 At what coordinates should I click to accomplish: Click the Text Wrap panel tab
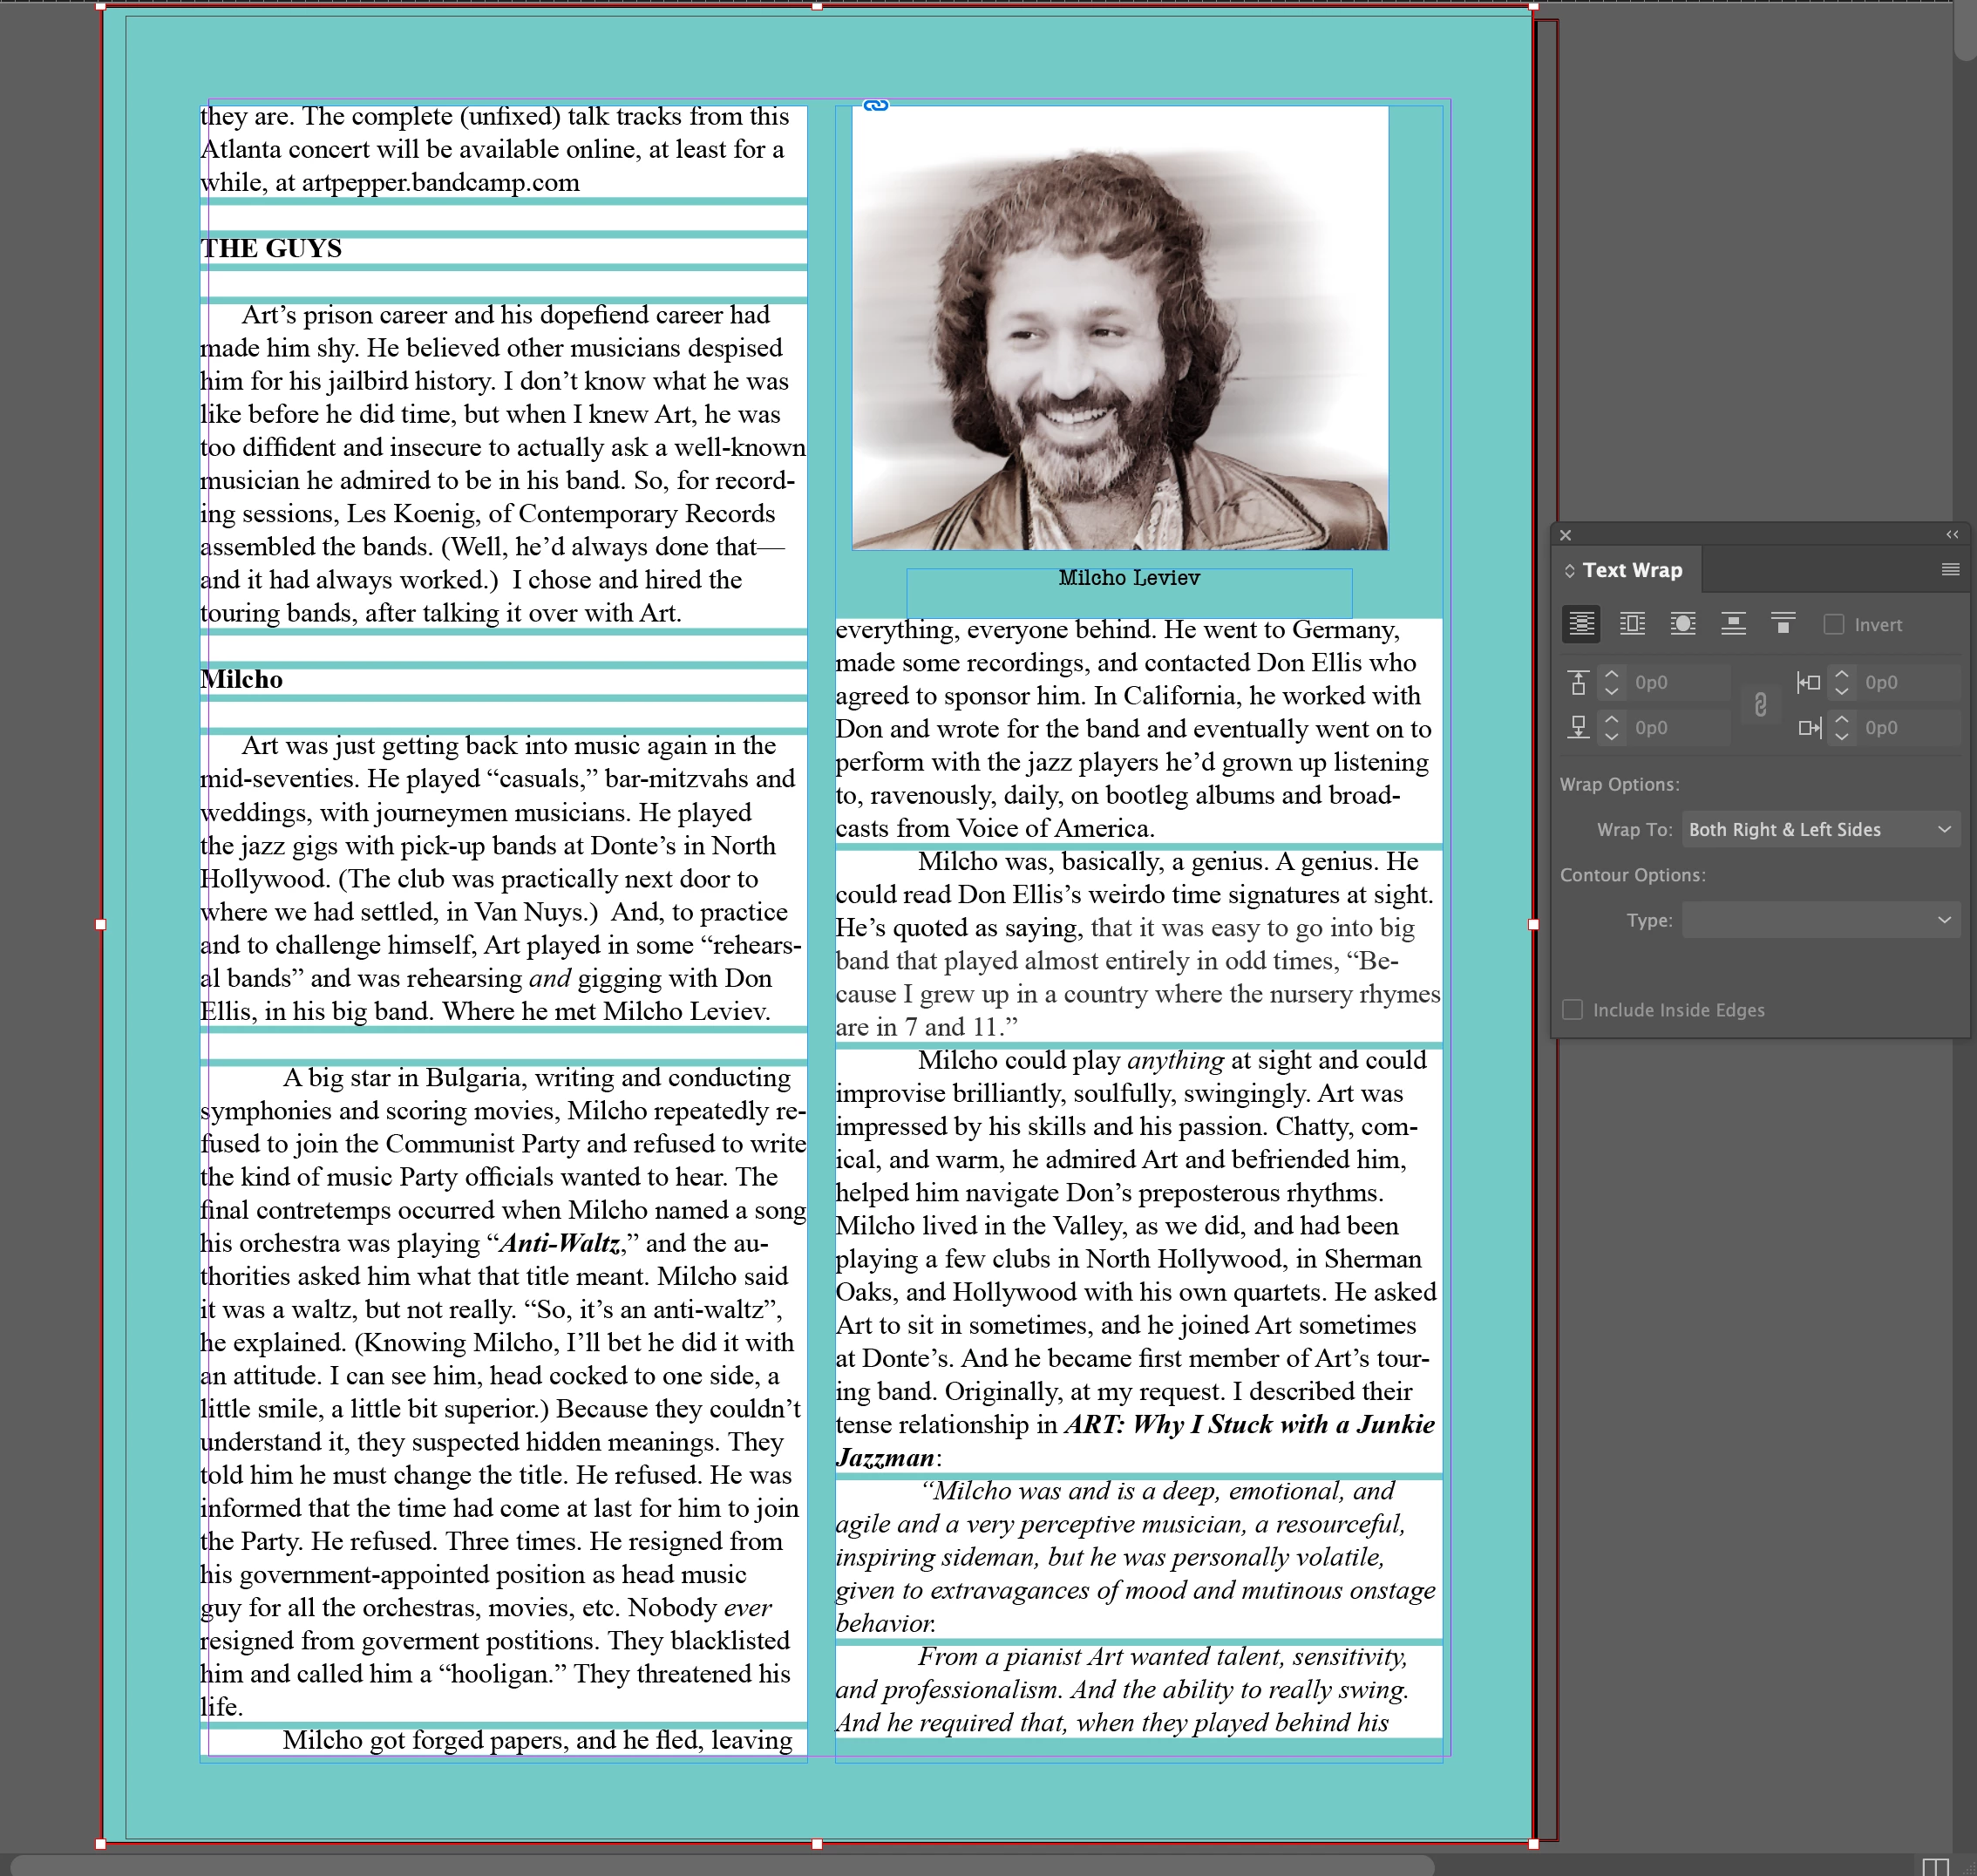[x=1632, y=570]
